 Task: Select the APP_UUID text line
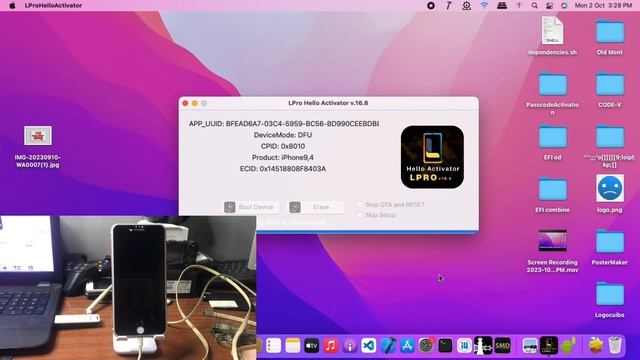(284, 124)
